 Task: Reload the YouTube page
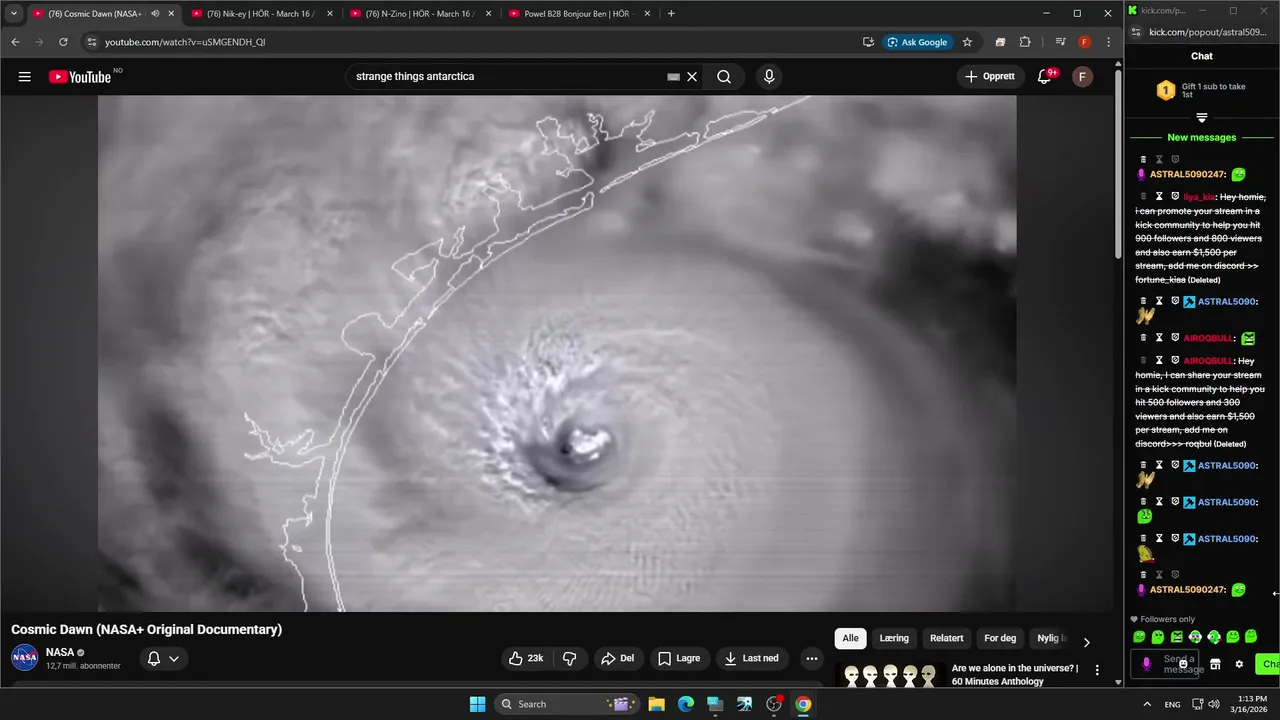tap(63, 42)
